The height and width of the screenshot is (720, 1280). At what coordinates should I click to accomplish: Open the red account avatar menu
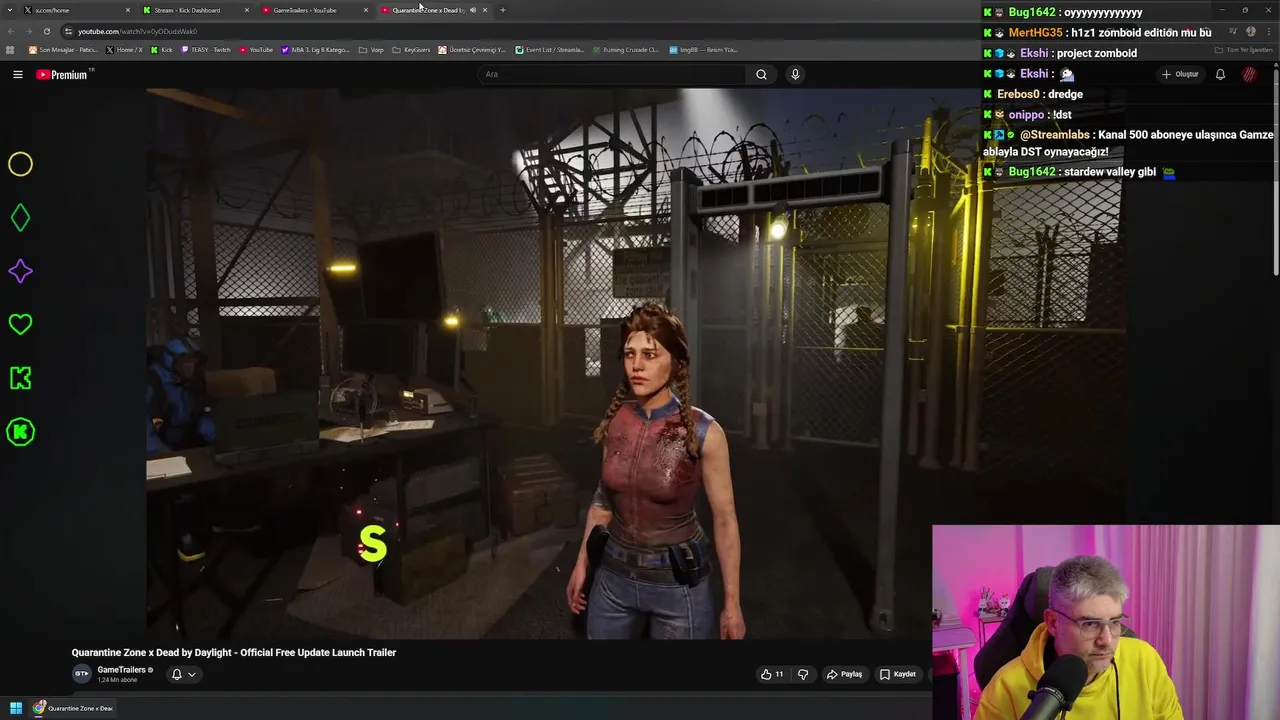pyautogui.click(x=1249, y=74)
